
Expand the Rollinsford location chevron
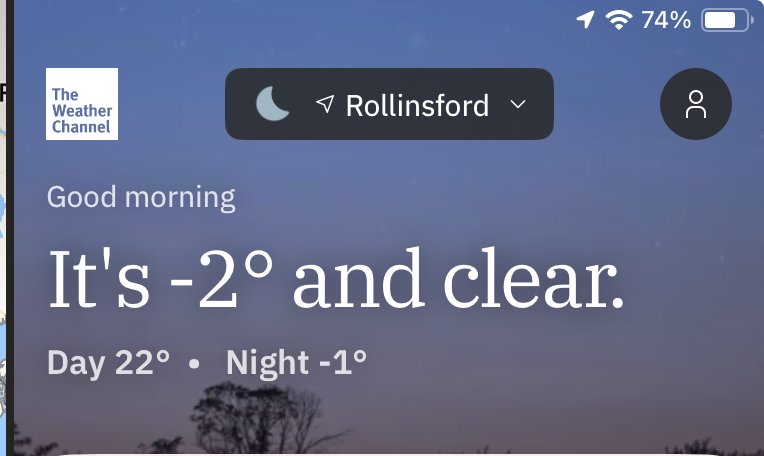(x=518, y=104)
